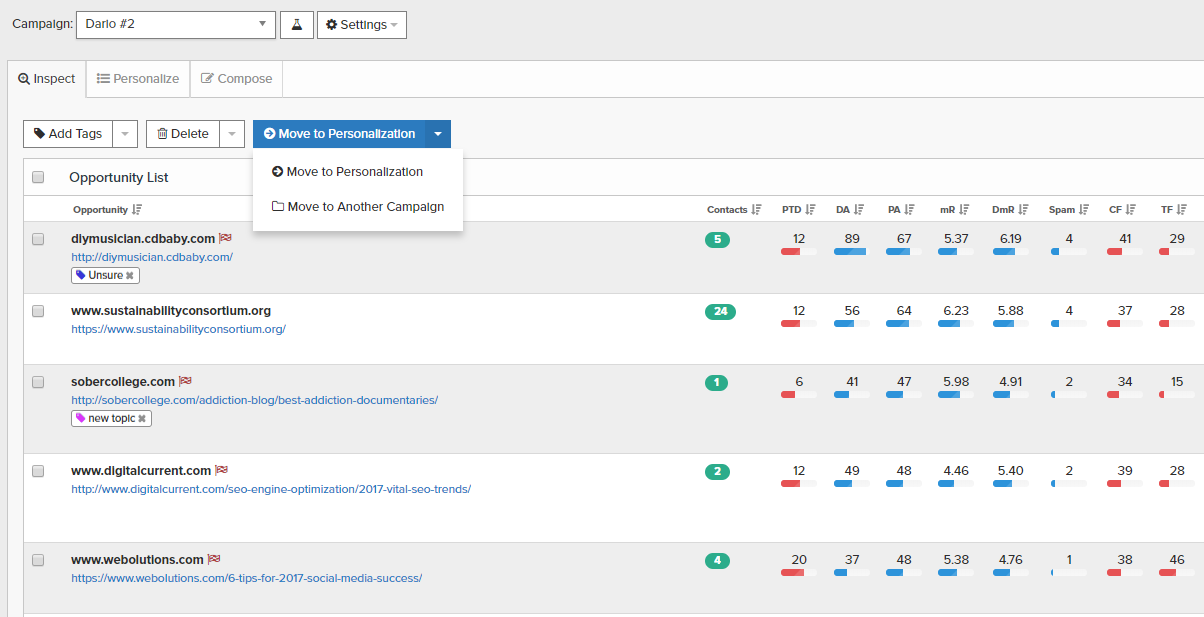Expand the Add Tags dropdown arrow
Image resolution: width=1204 pixels, height=617 pixels.
pos(124,134)
